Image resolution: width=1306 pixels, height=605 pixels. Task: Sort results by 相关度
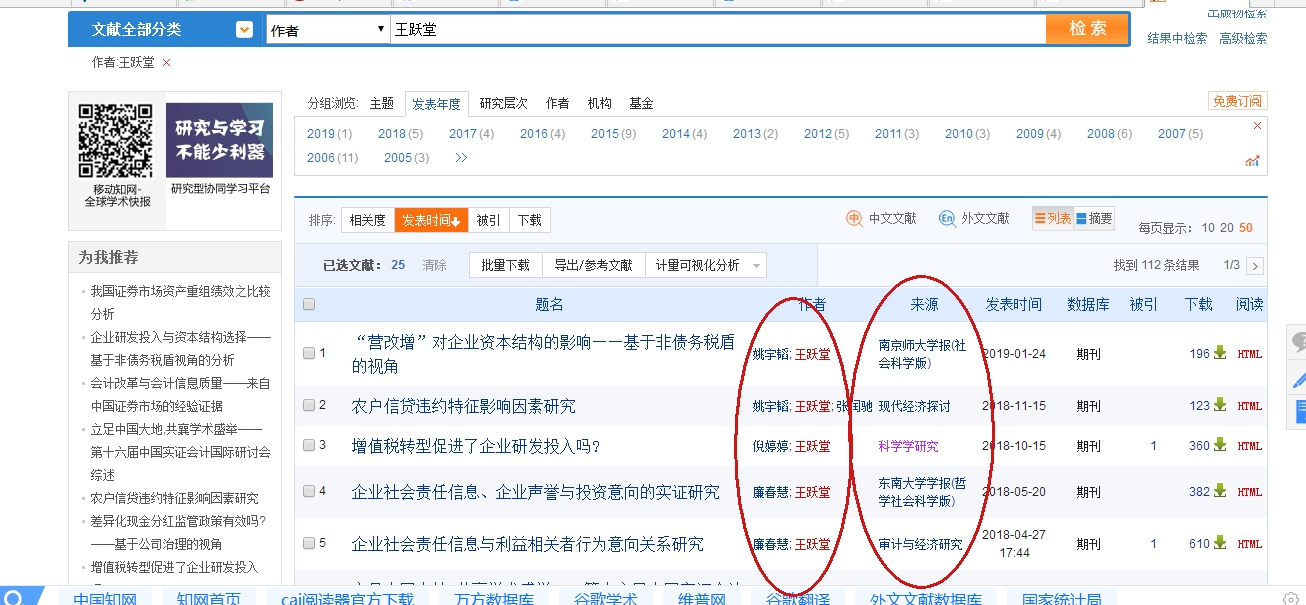(x=368, y=220)
